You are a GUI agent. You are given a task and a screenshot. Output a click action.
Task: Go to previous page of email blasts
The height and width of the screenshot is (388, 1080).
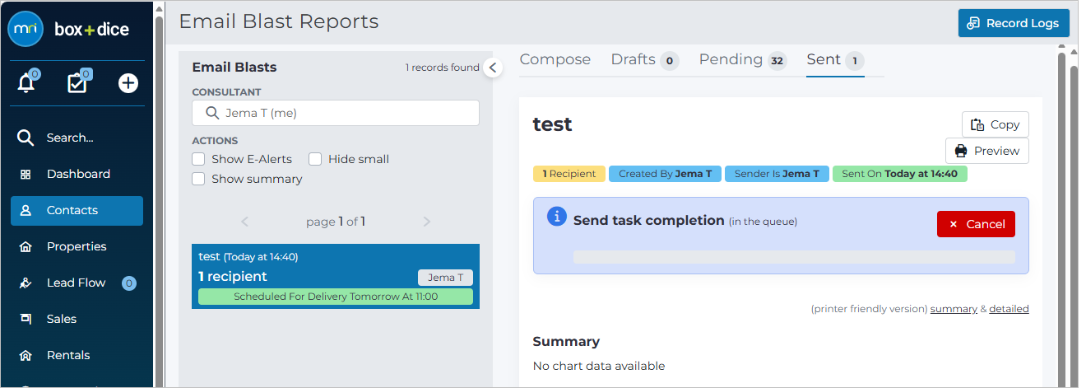pyautogui.click(x=245, y=222)
